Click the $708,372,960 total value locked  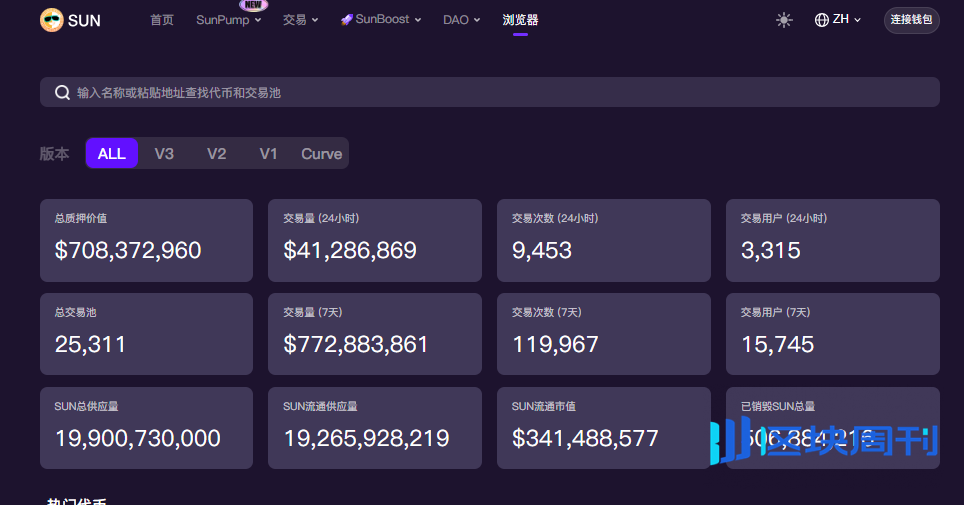point(128,250)
